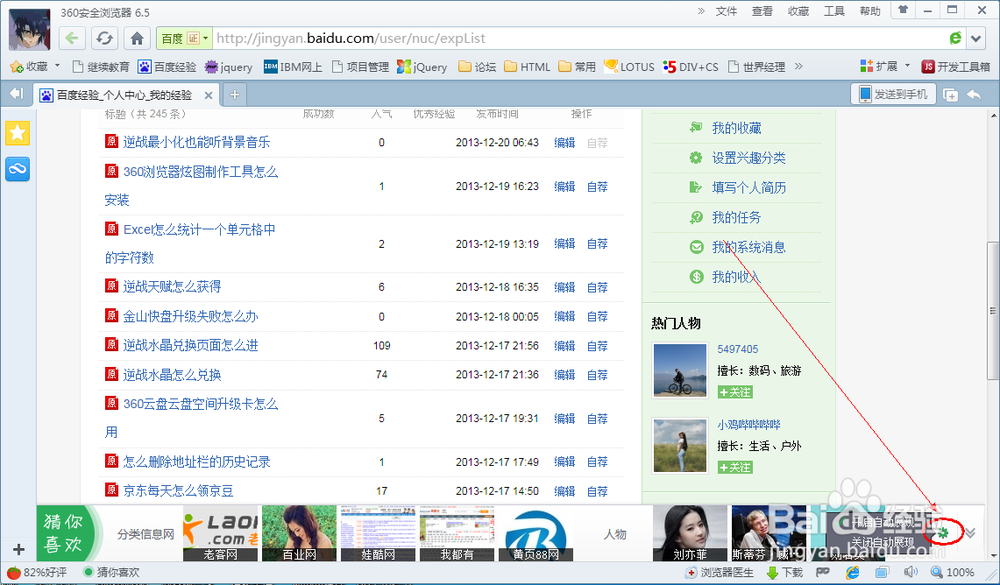
Task: Click the green IE compatibility mode icon
Action: click(x=955, y=38)
